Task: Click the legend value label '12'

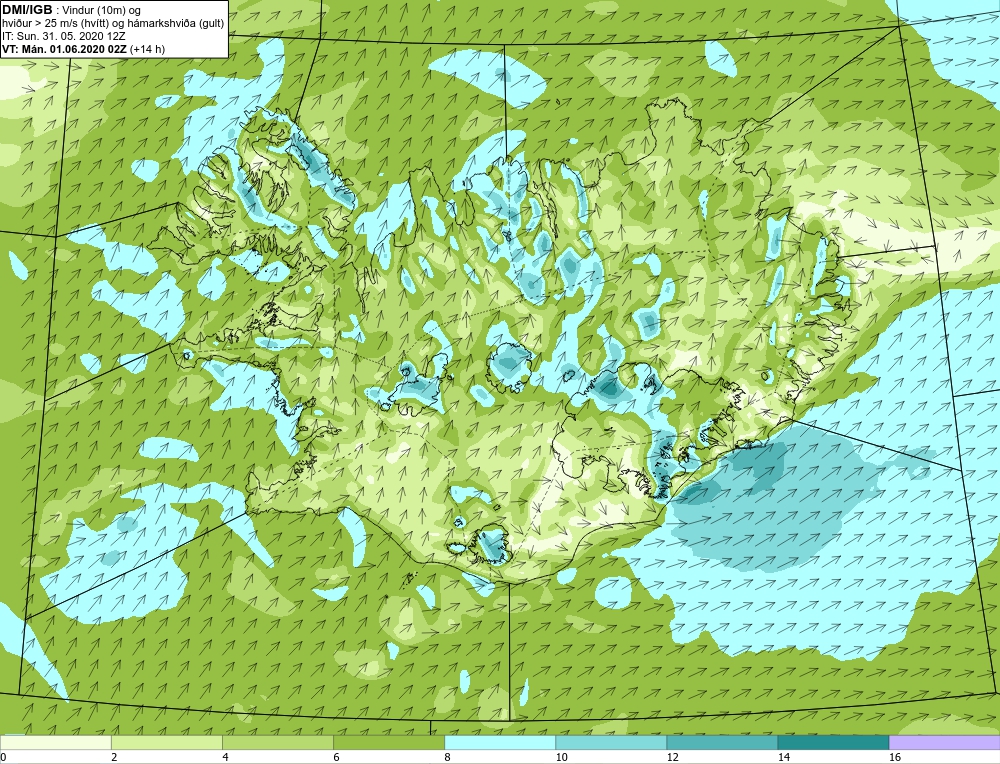Action: 672,757
